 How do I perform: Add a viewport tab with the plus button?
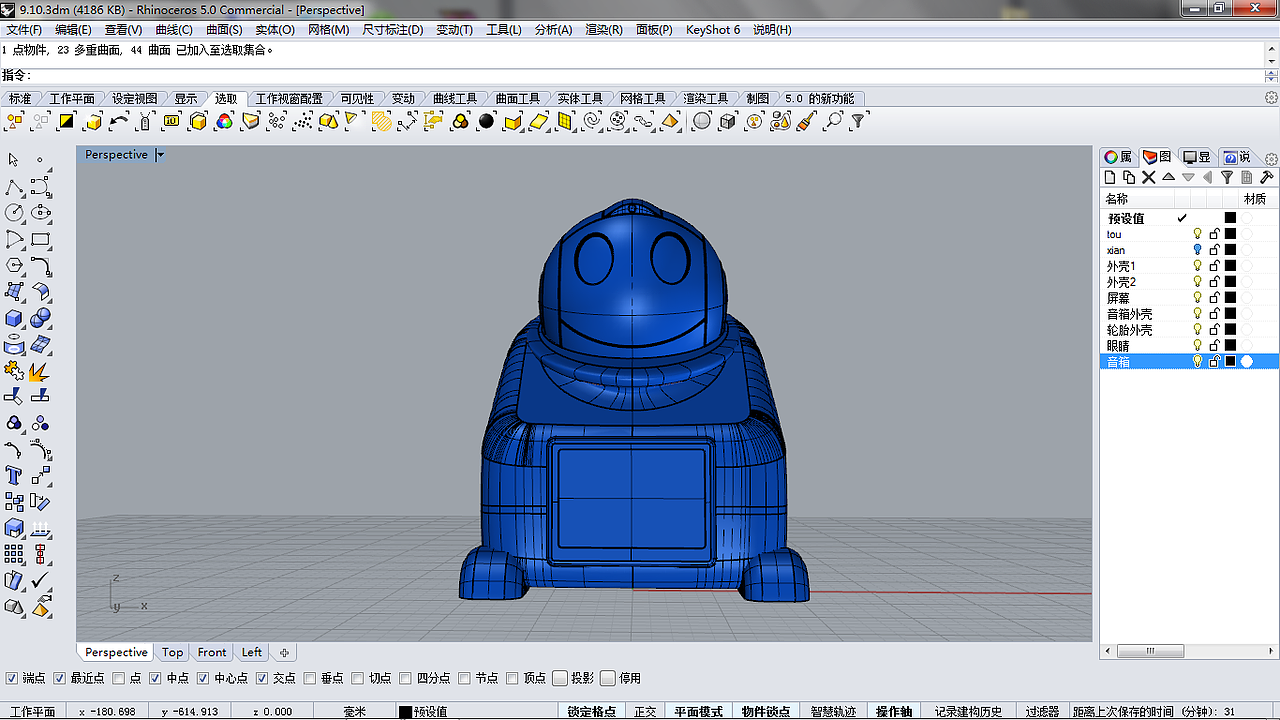[284, 653]
